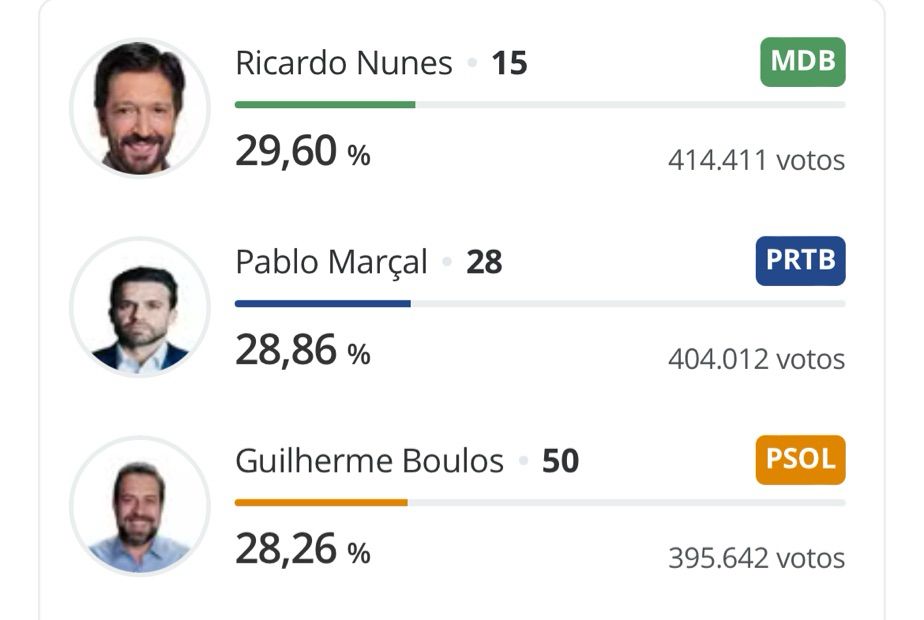Click the 28,86 % percentage value

click(x=303, y=351)
